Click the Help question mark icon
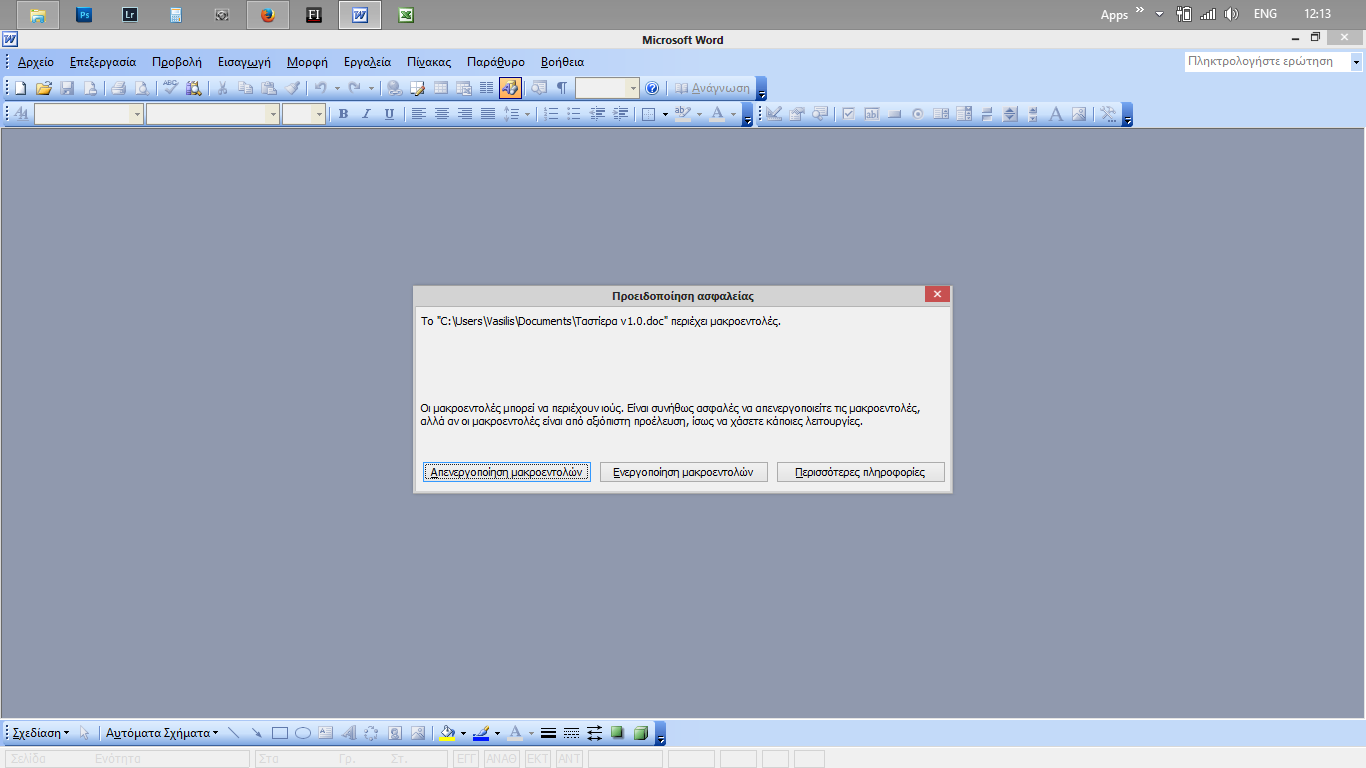 [652, 88]
